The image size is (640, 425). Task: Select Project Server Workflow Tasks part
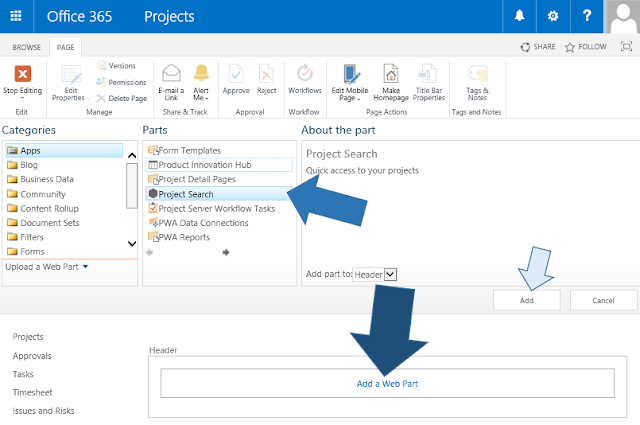[211, 209]
